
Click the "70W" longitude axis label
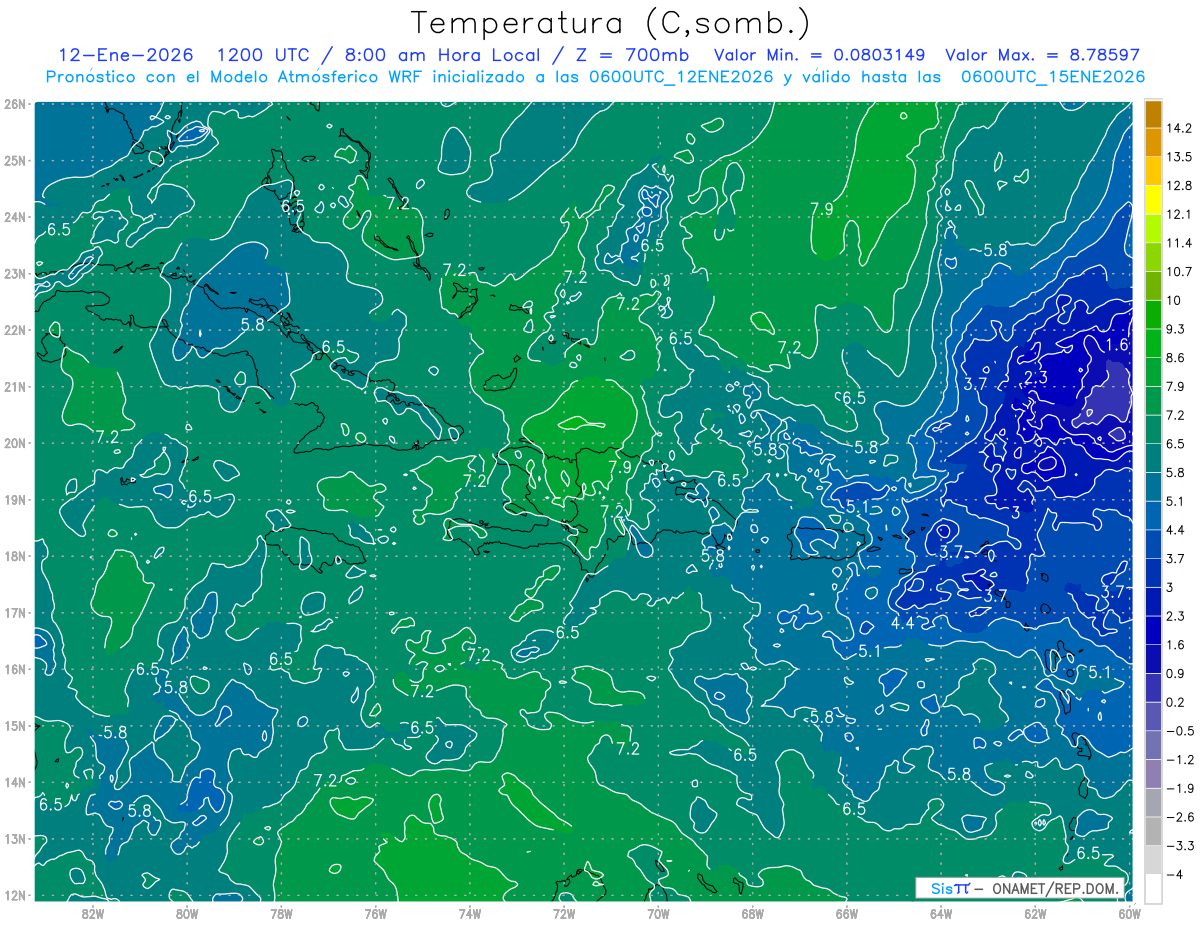click(658, 914)
